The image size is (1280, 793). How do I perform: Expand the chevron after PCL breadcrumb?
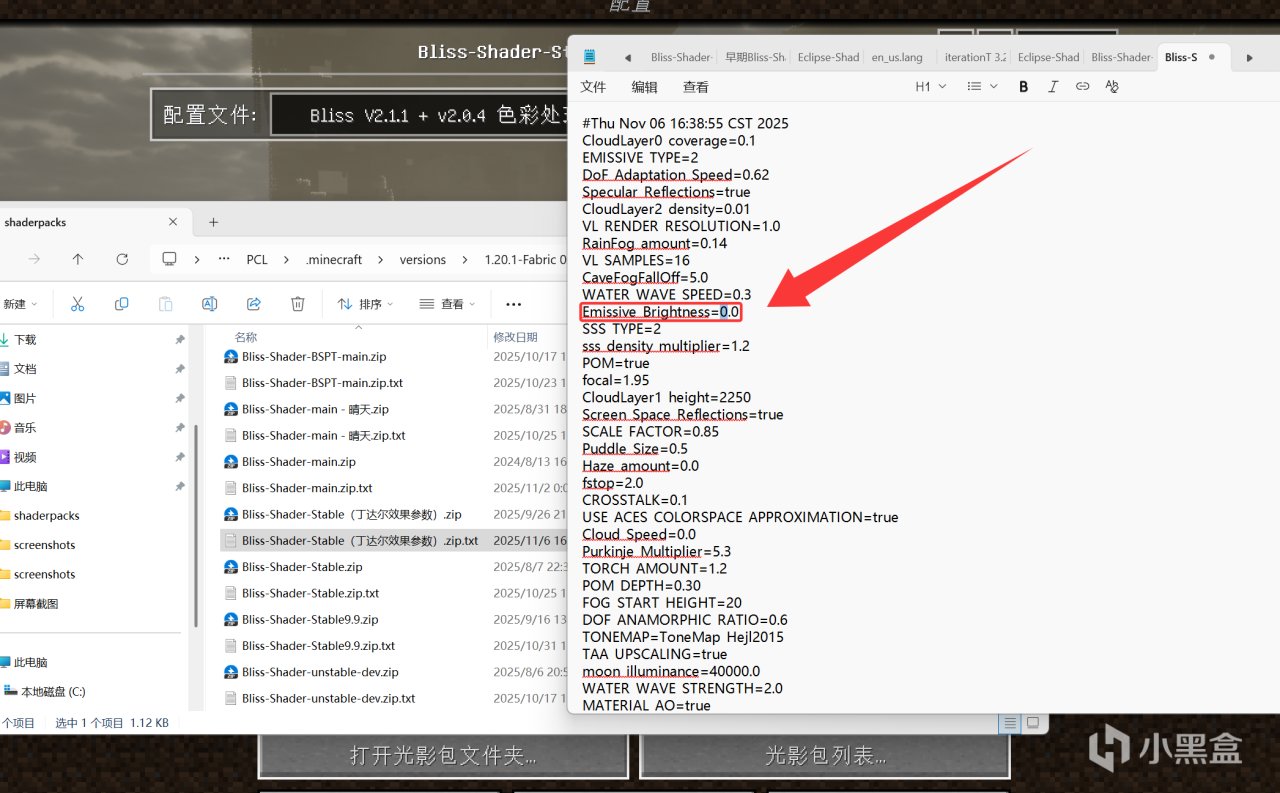287,259
